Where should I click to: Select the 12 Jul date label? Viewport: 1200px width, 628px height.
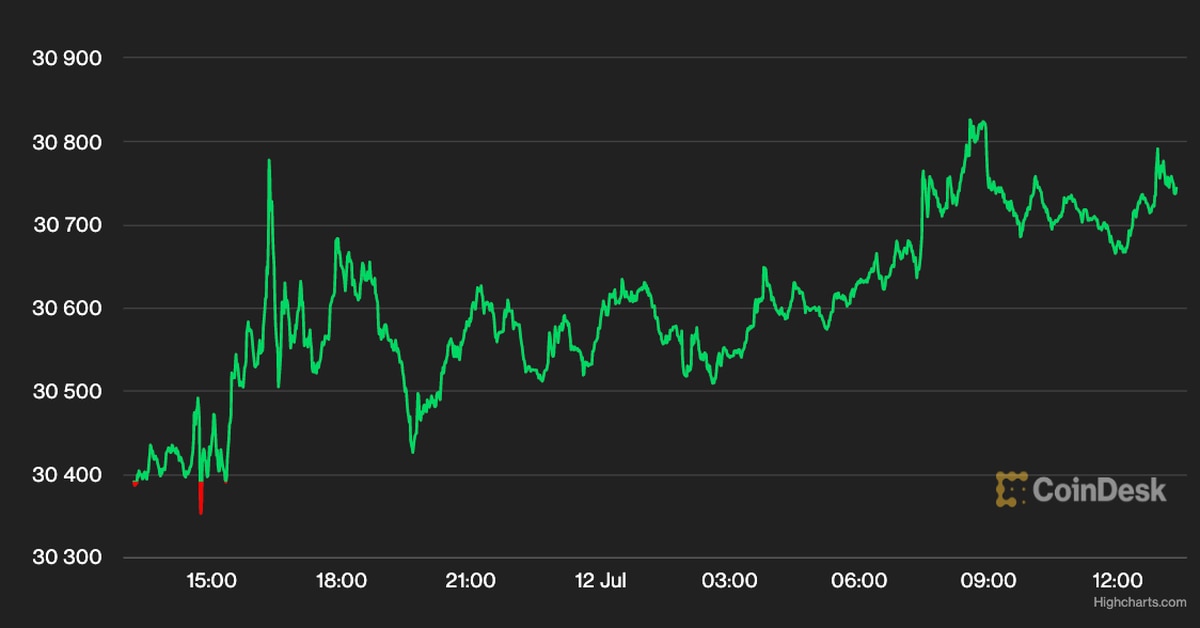pos(599,580)
